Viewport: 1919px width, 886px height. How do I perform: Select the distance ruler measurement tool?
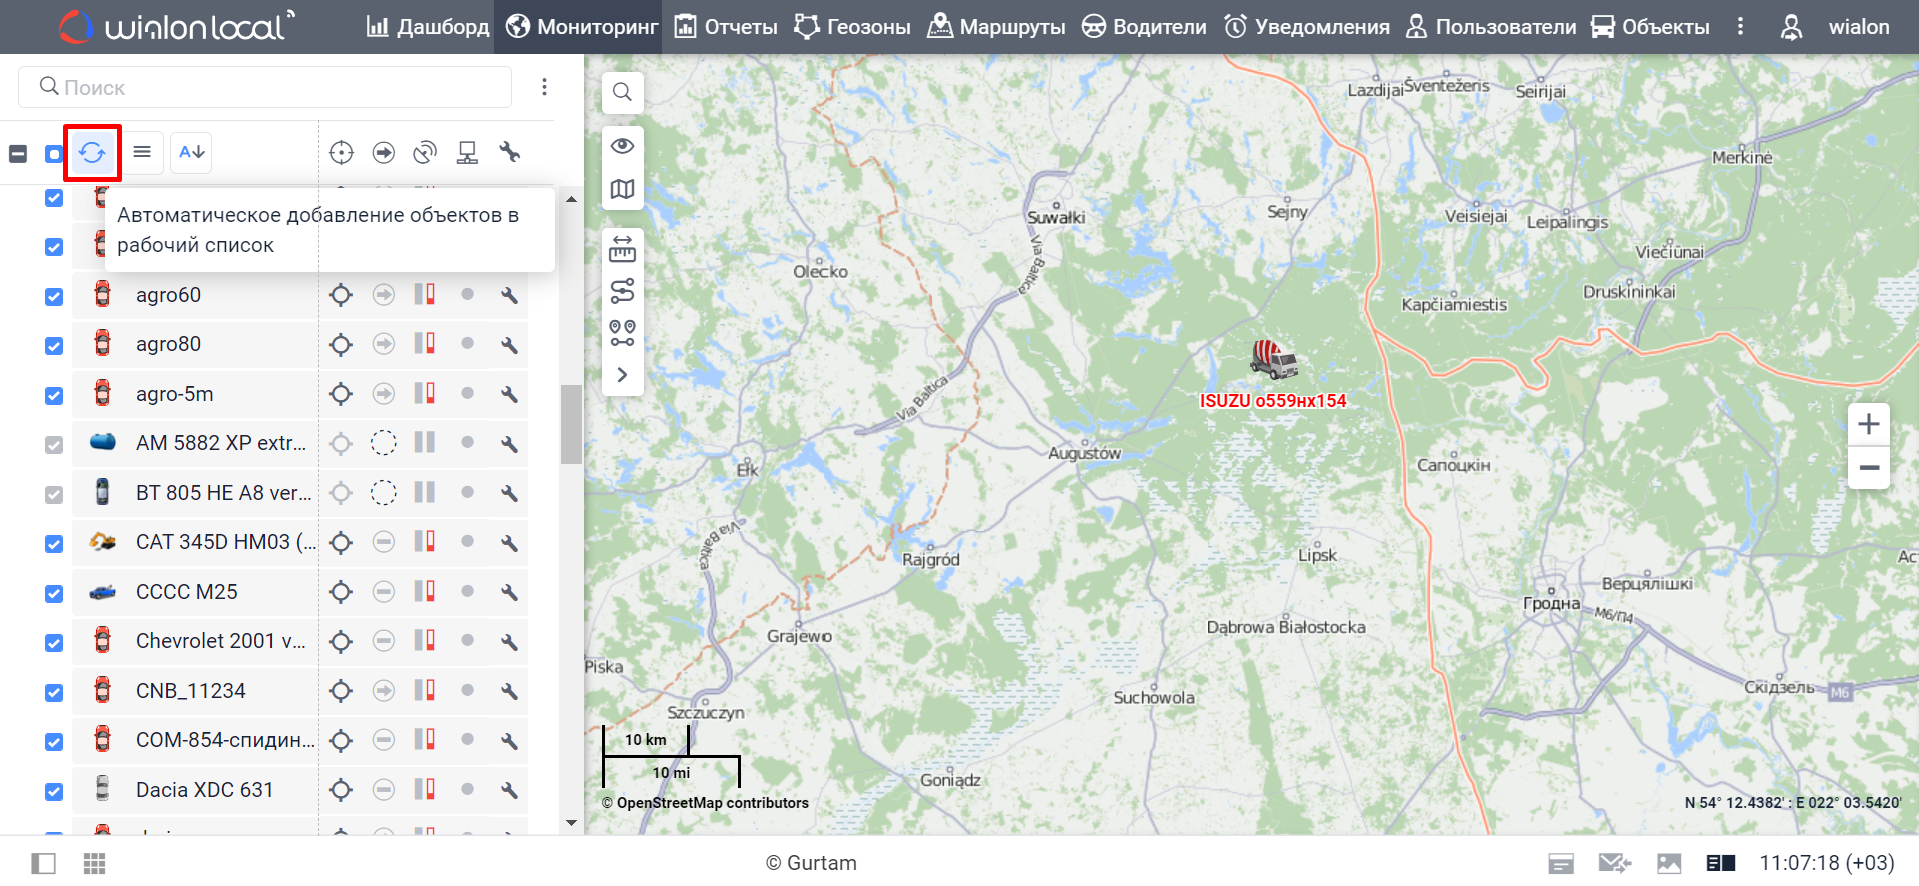coord(622,249)
